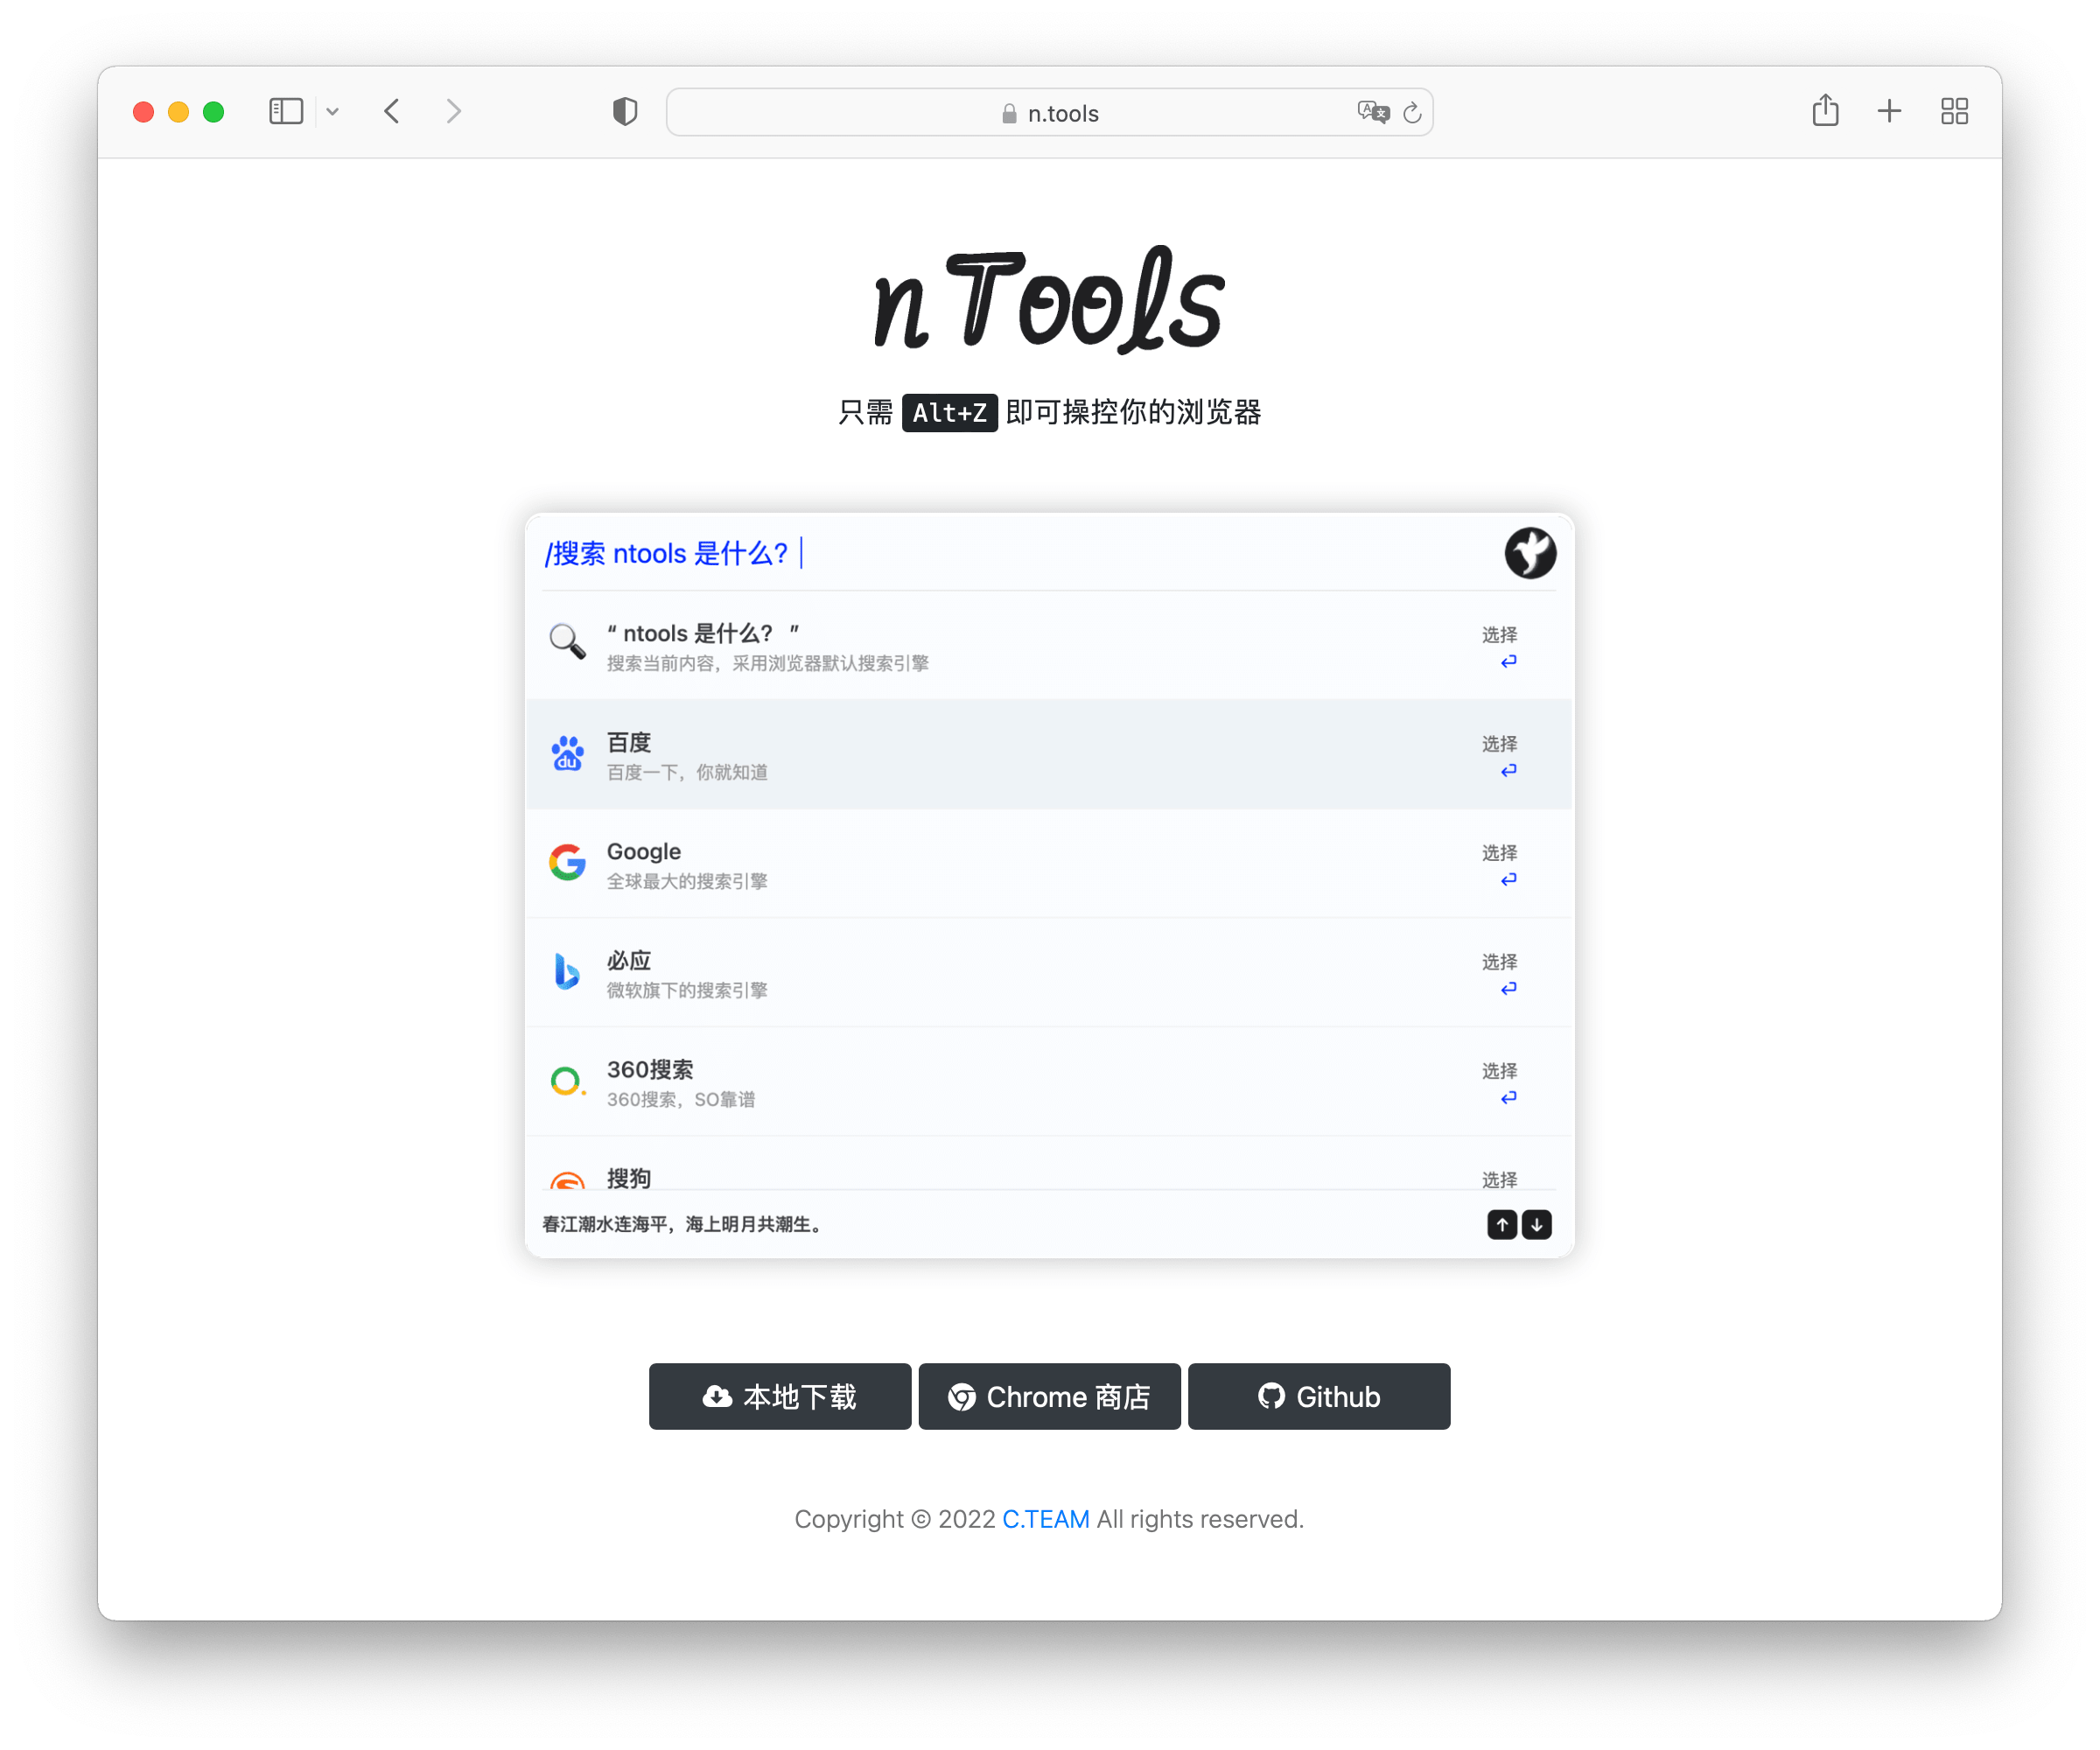Go back using the back arrow
Screen dimensions: 2100x1750
click(392, 111)
